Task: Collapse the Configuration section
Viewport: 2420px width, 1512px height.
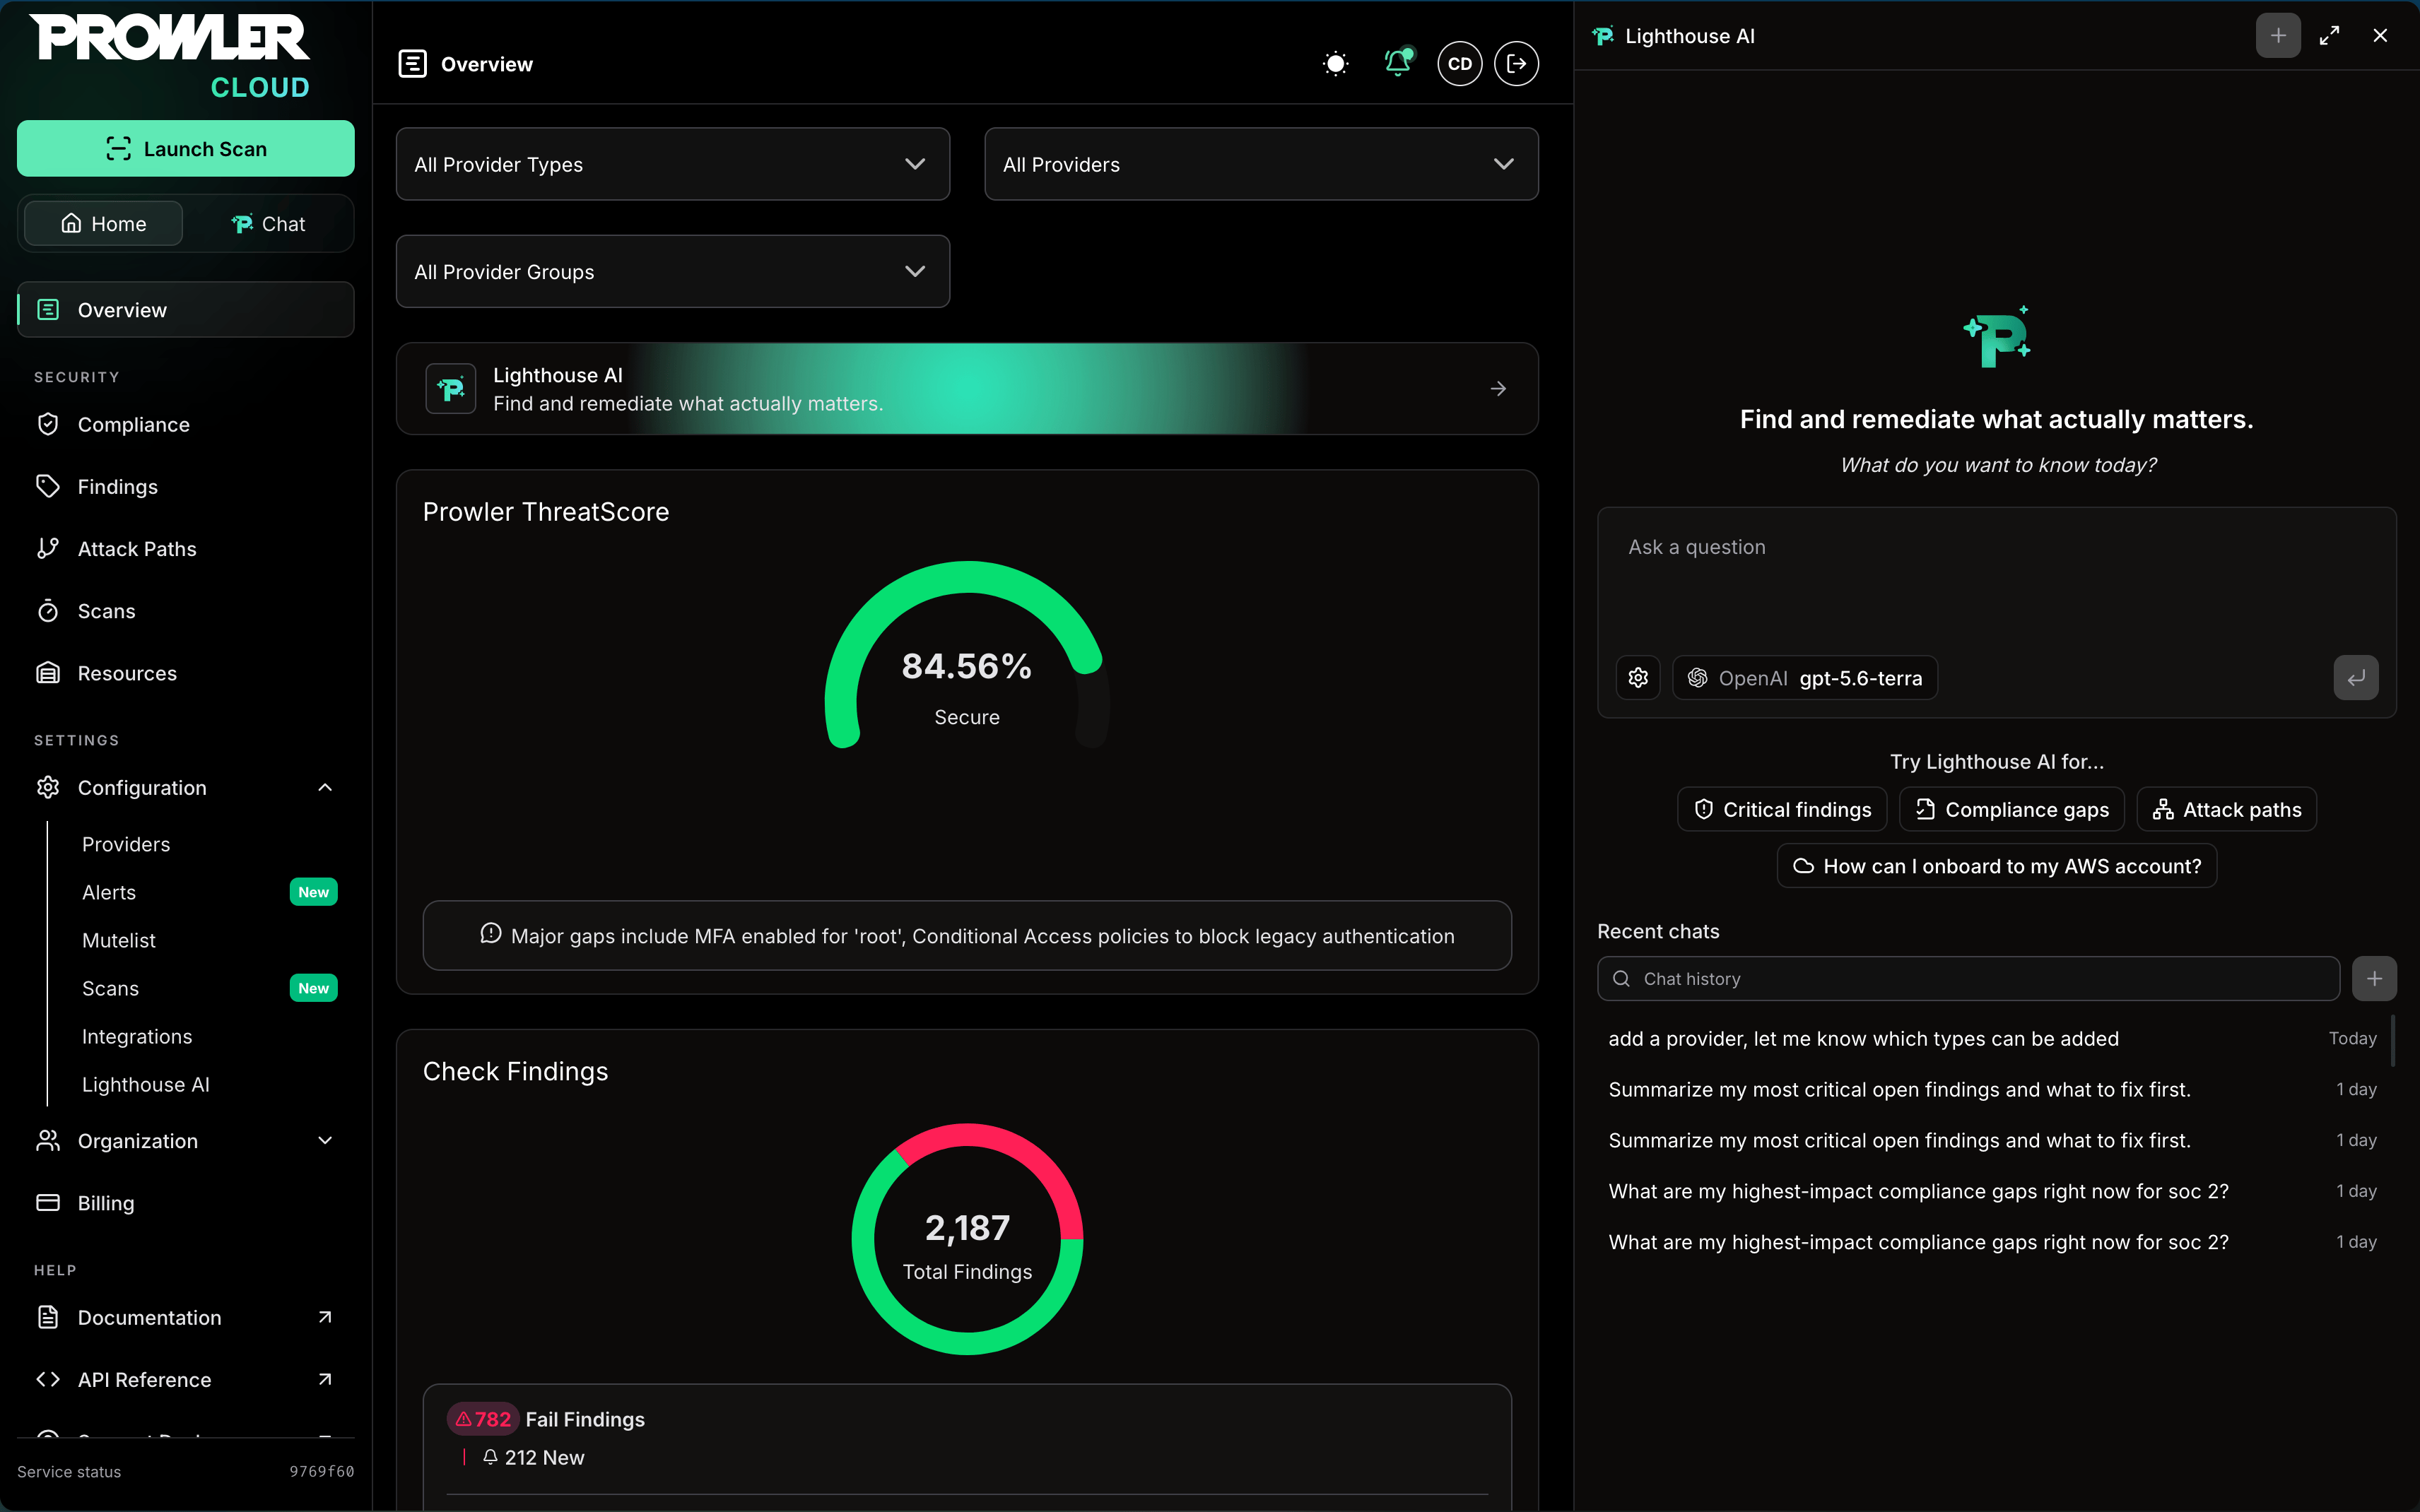Action: tap(186, 788)
